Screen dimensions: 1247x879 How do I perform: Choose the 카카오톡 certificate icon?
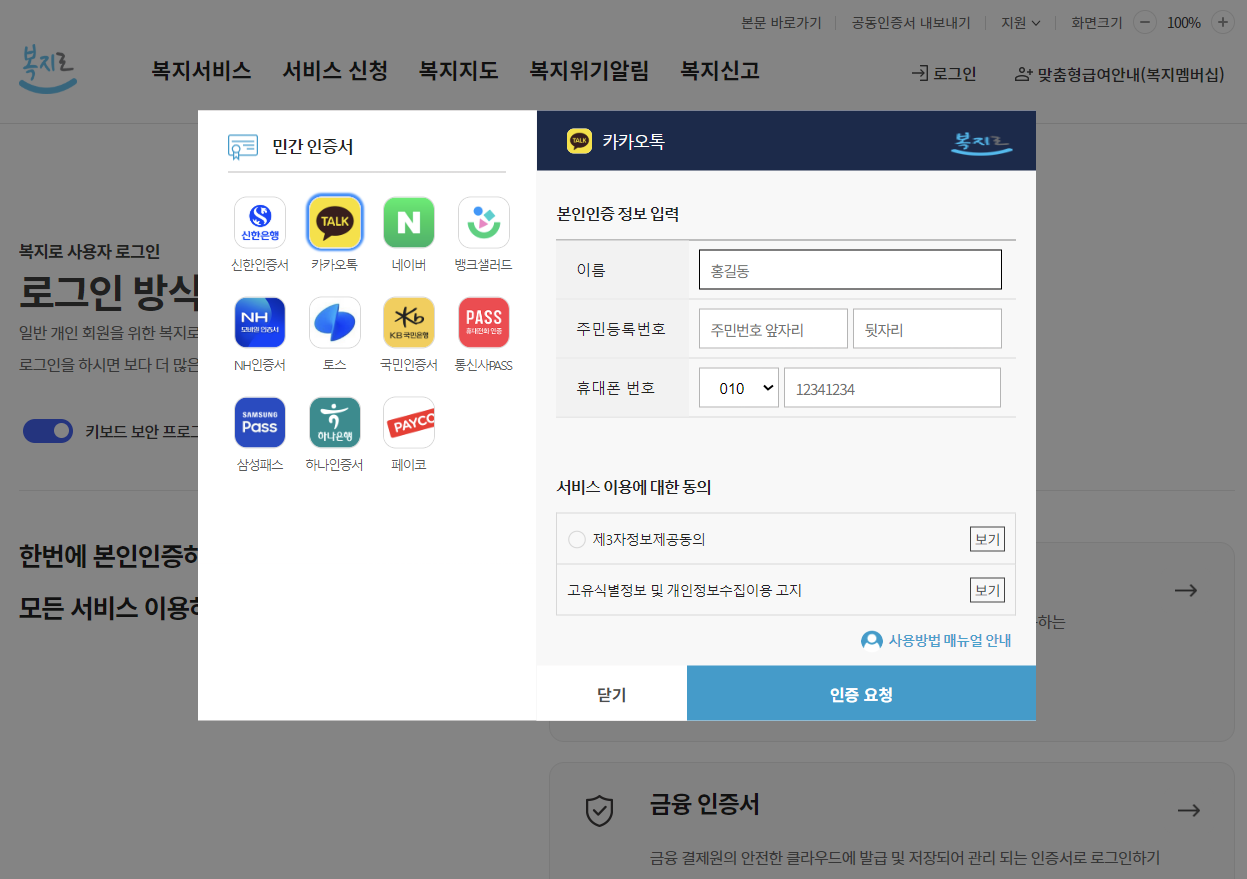tap(335, 222)
